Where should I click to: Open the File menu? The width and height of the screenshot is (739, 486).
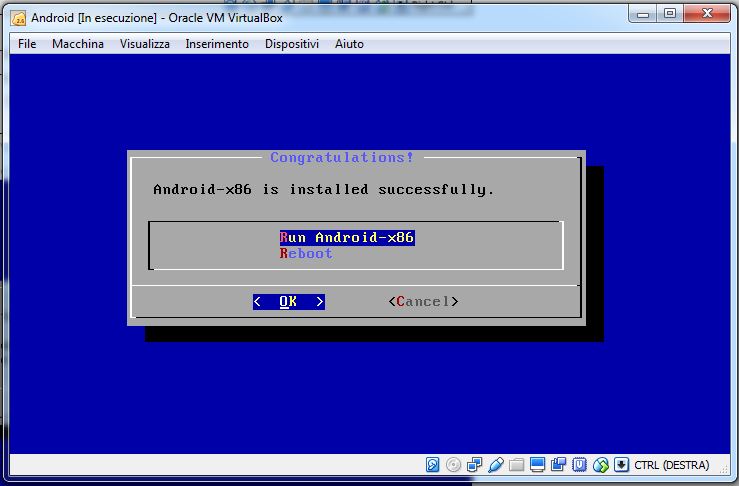point(27,44)
